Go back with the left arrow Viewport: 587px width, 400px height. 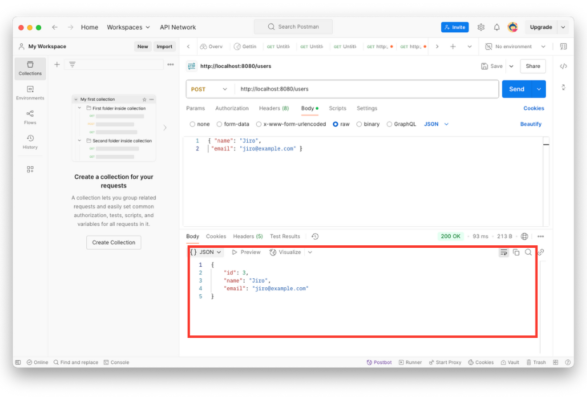(55, 27)
